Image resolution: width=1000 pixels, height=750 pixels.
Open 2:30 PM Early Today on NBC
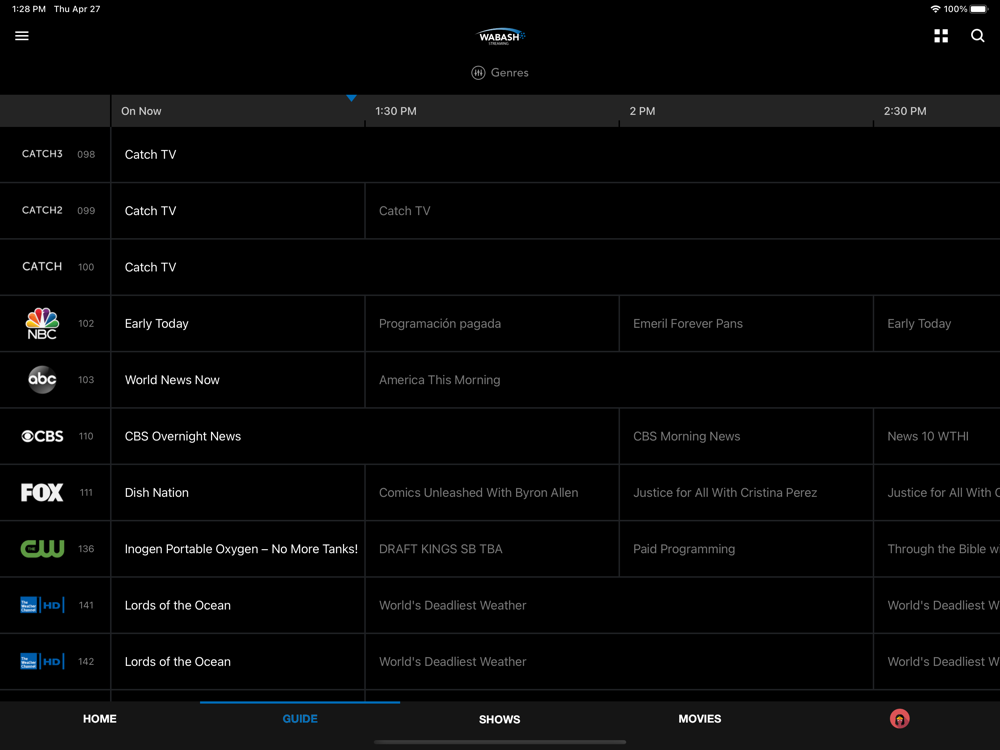pos(937,323)
